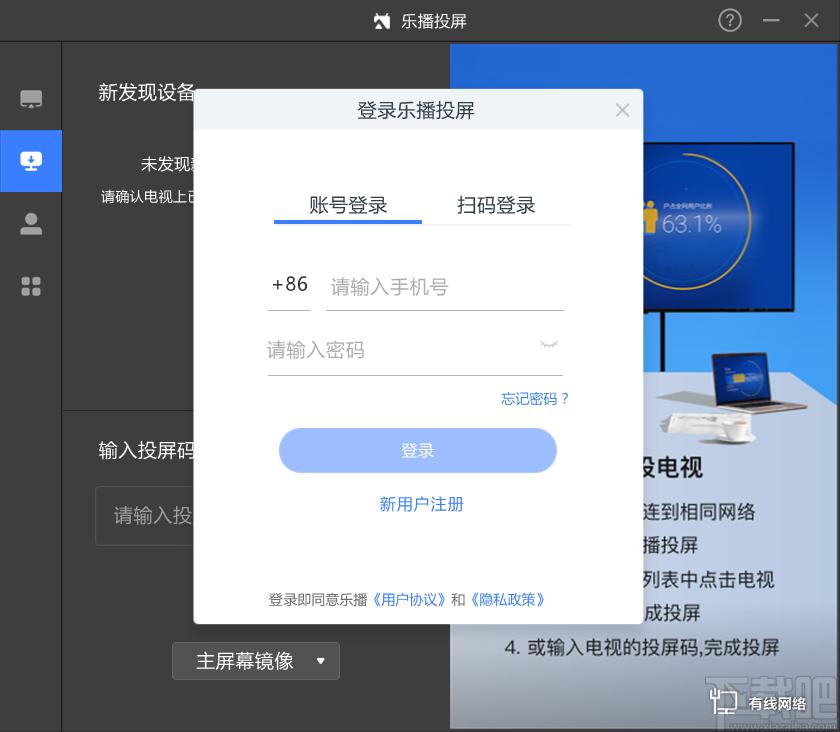
Task: Open the 《隐私政策》 link
Action: [x=507, y=600]
